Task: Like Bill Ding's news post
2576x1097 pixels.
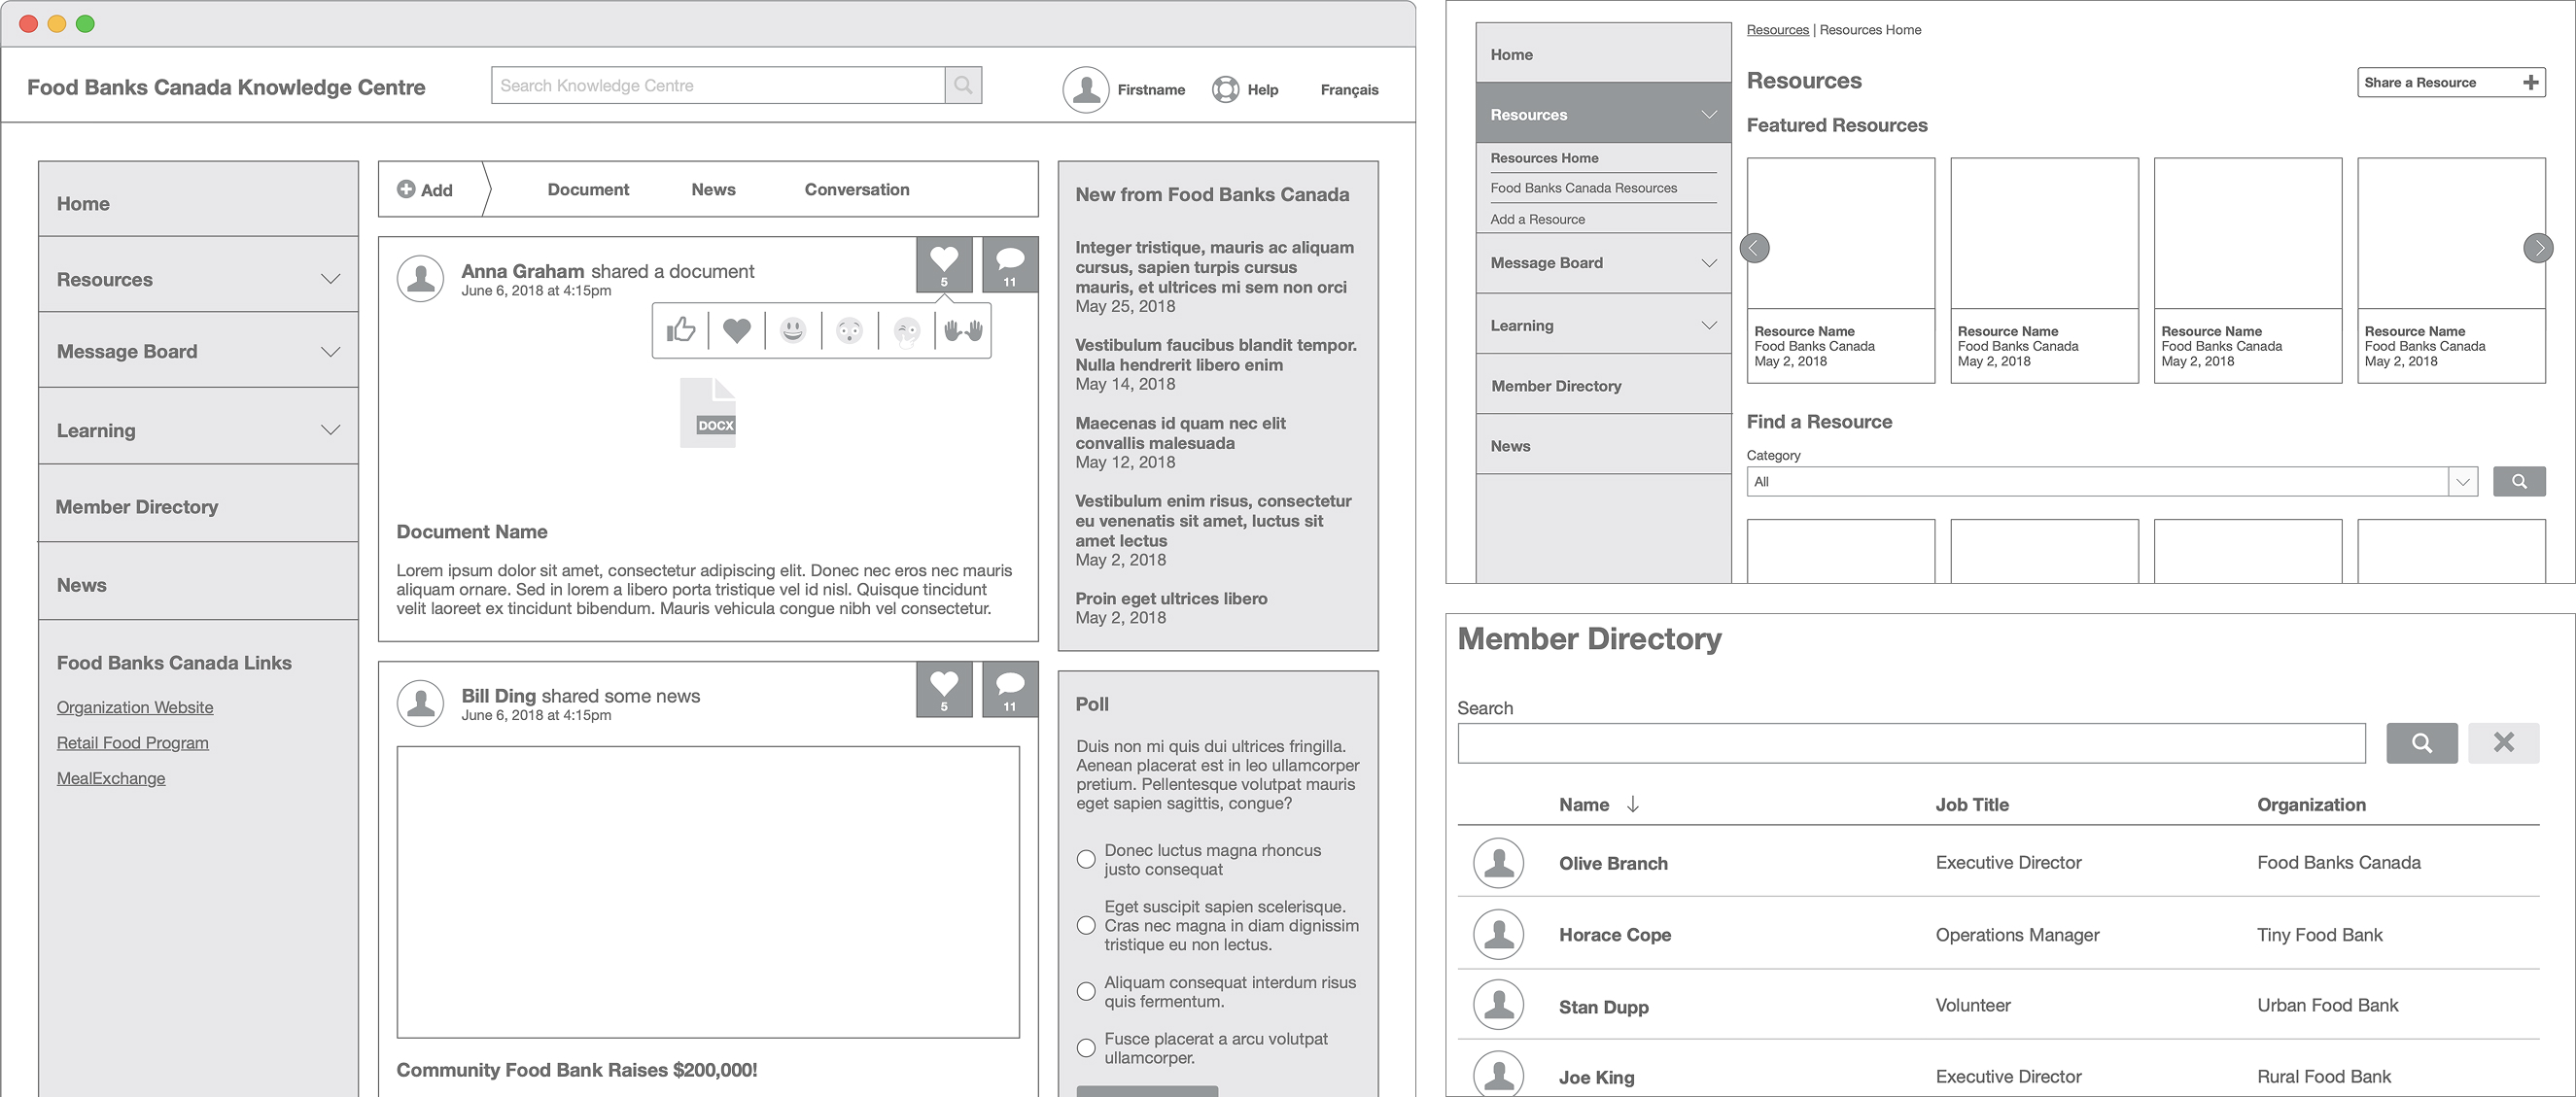Action: point(943,689)
